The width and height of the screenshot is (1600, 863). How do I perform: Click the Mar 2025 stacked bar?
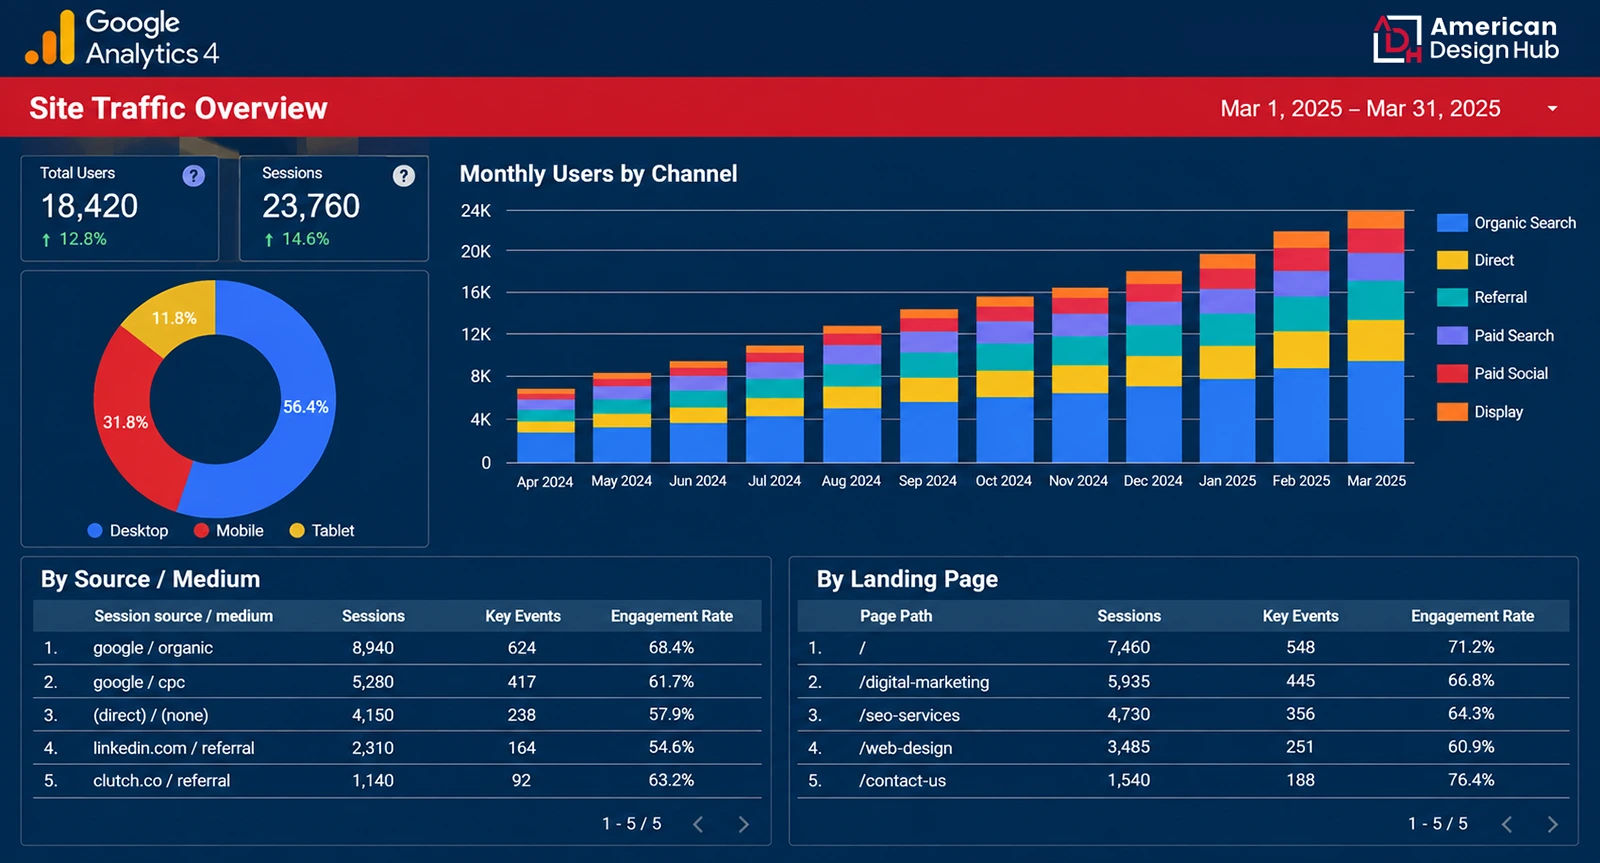point(1376,336)
